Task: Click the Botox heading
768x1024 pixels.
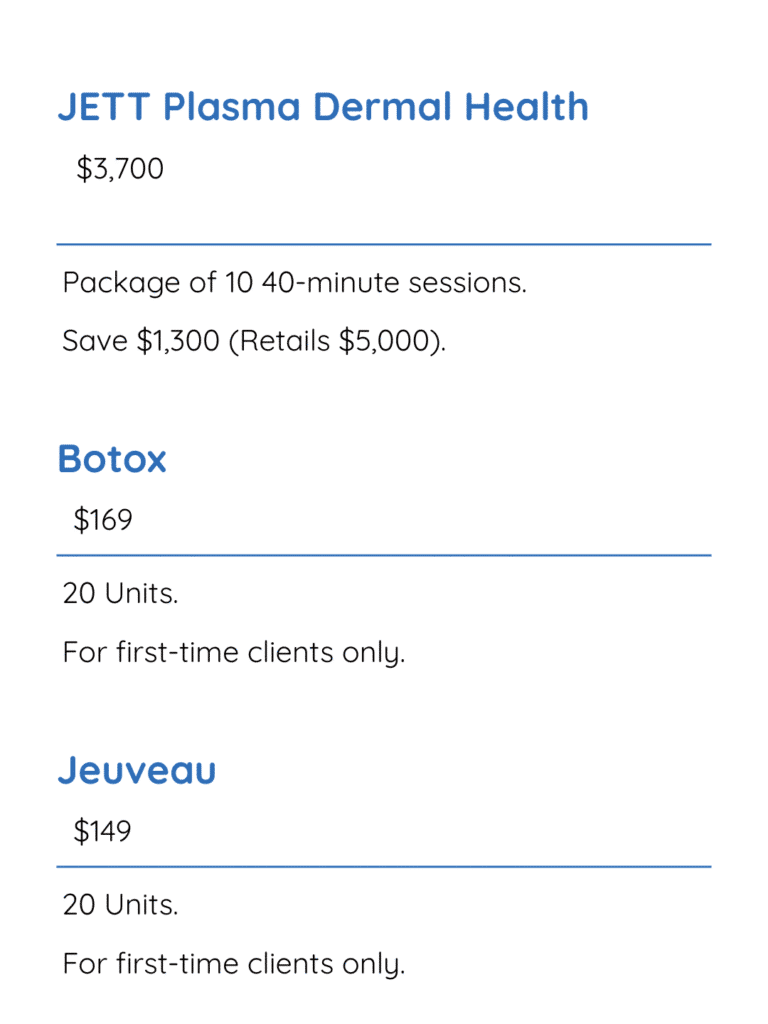Action: coord(112,459)
